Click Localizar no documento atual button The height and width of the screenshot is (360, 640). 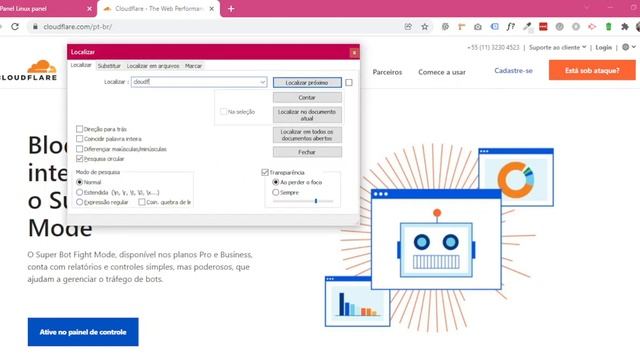(307, 115)
